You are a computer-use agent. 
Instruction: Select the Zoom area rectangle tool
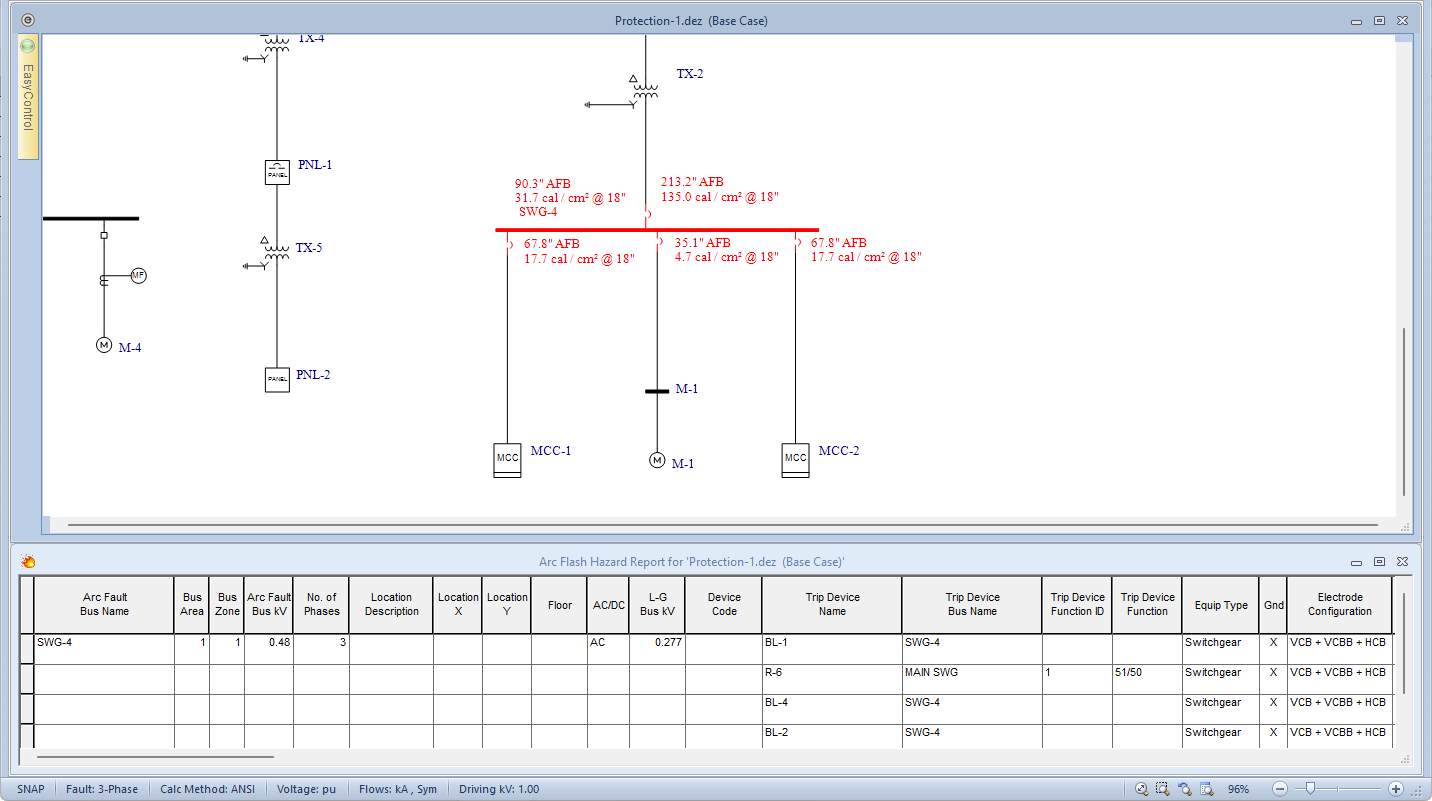(x=1163, y=789)
